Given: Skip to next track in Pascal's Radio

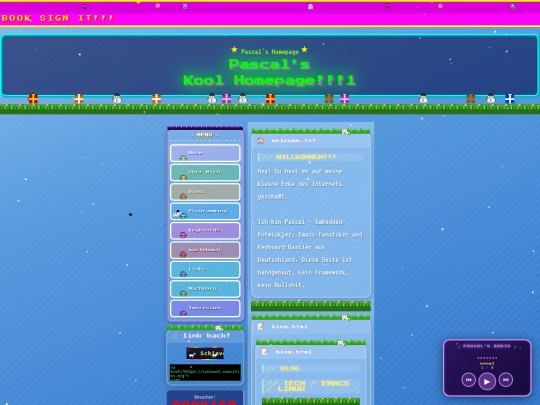Looking at the screenshot, I should (506, 380).
